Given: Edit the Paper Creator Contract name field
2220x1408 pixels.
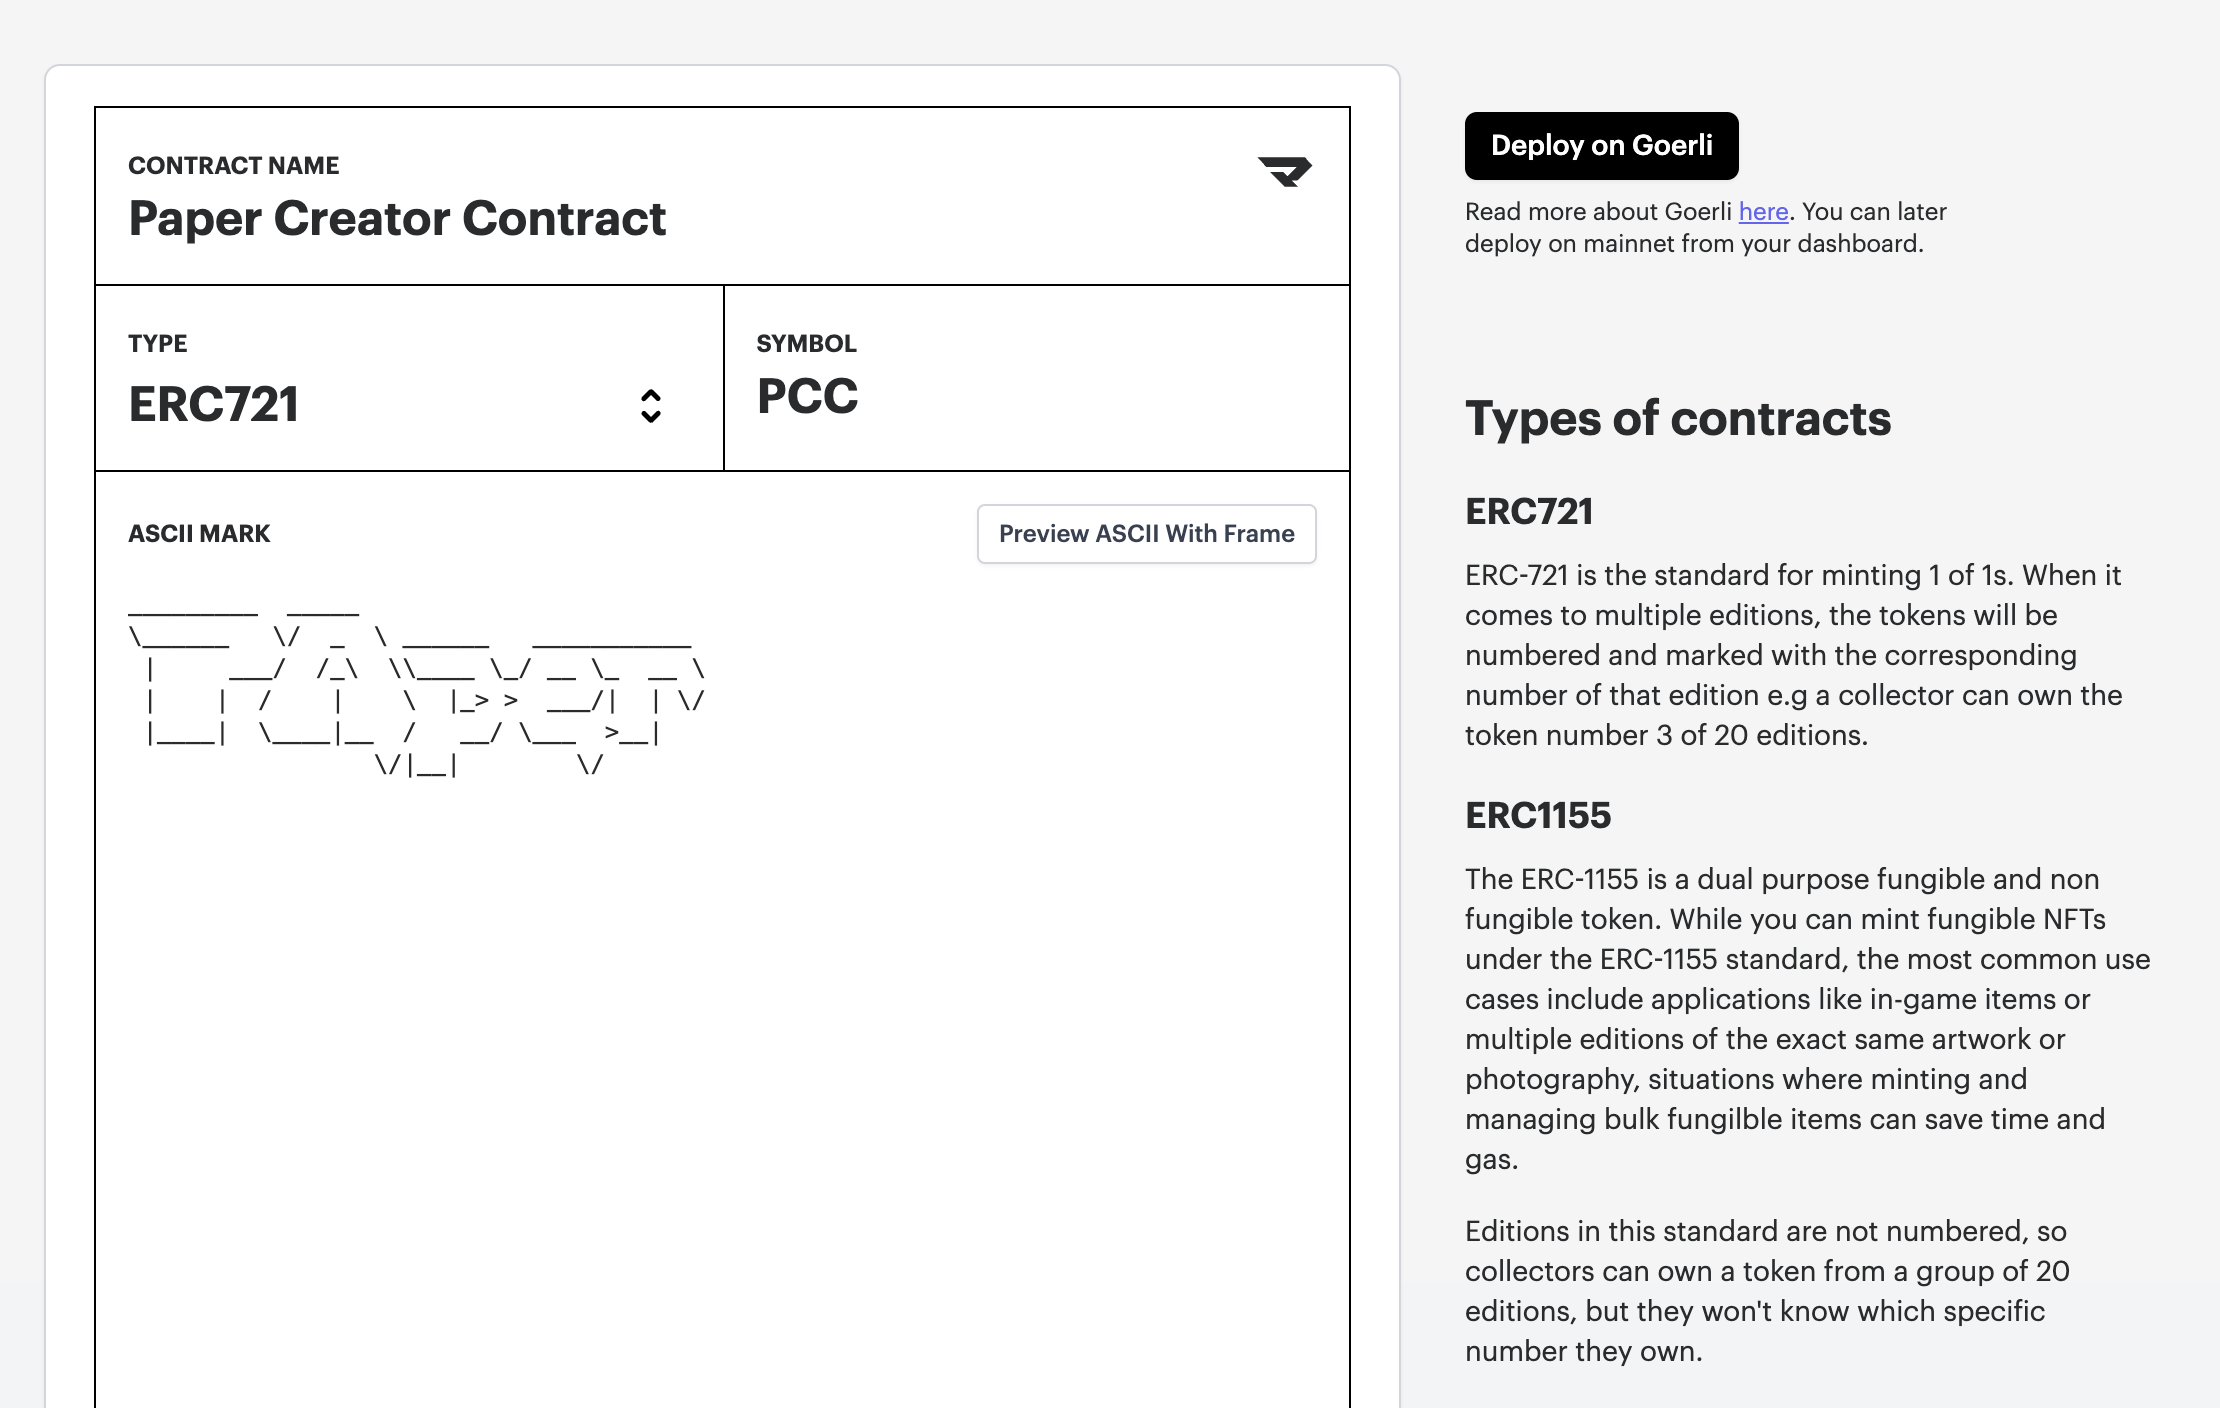Looking at the screenshot, I should point(397,219).
